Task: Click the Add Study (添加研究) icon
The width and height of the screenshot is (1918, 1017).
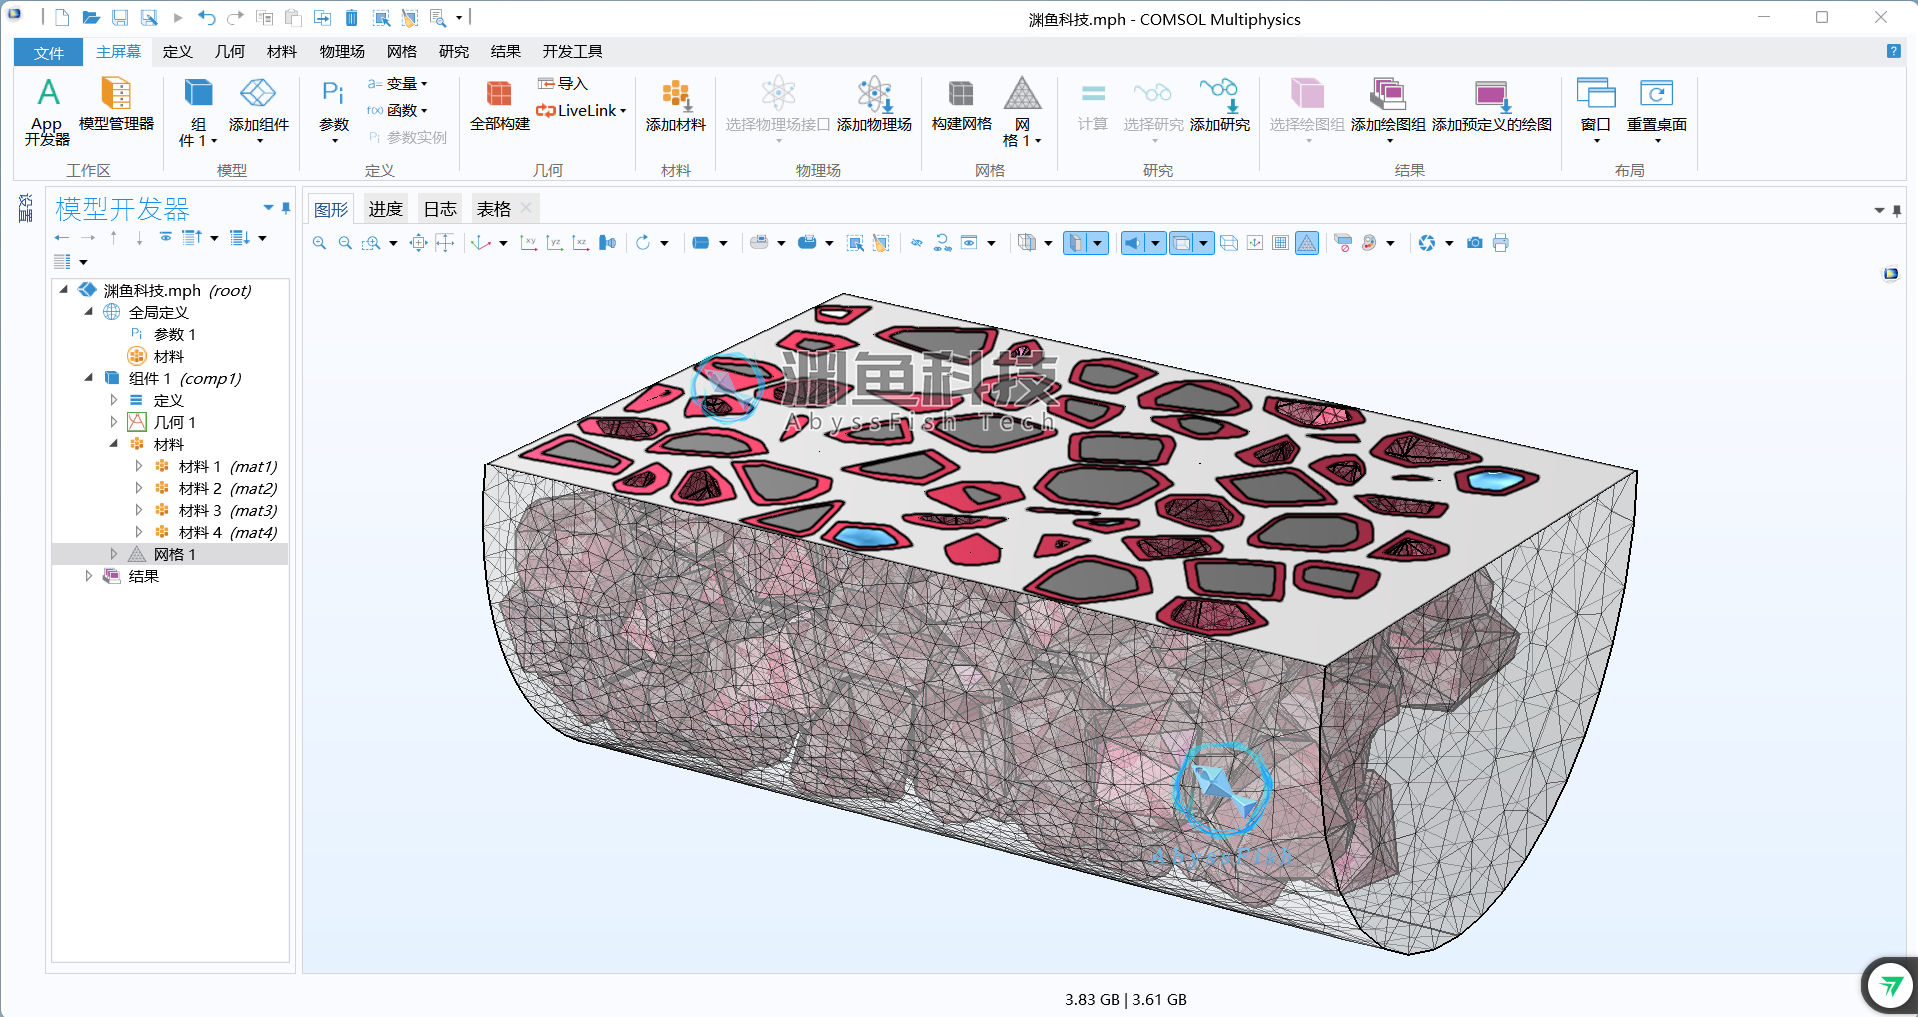Action: 1219,105
